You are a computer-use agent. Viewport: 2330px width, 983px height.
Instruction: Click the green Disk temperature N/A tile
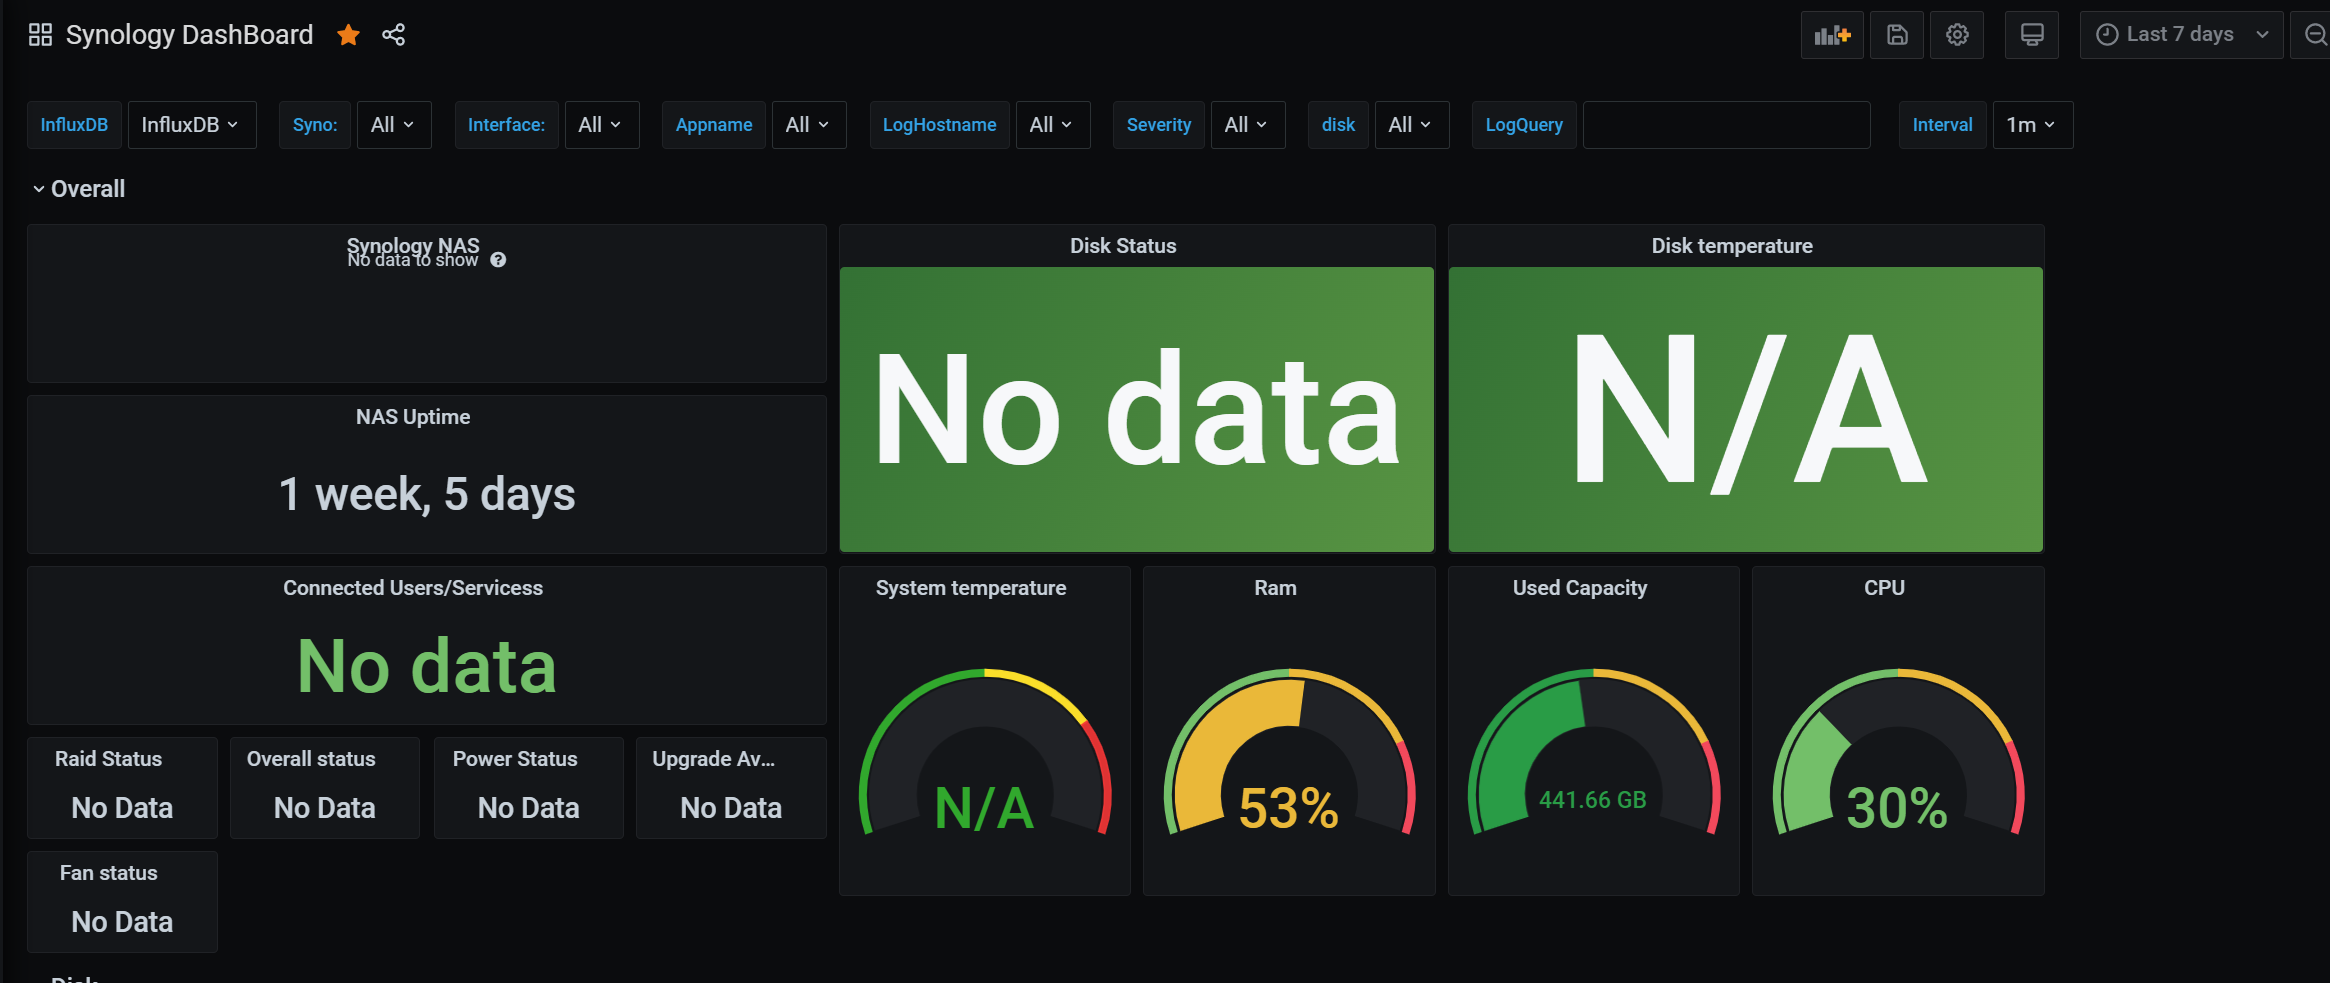point(1746,409)
